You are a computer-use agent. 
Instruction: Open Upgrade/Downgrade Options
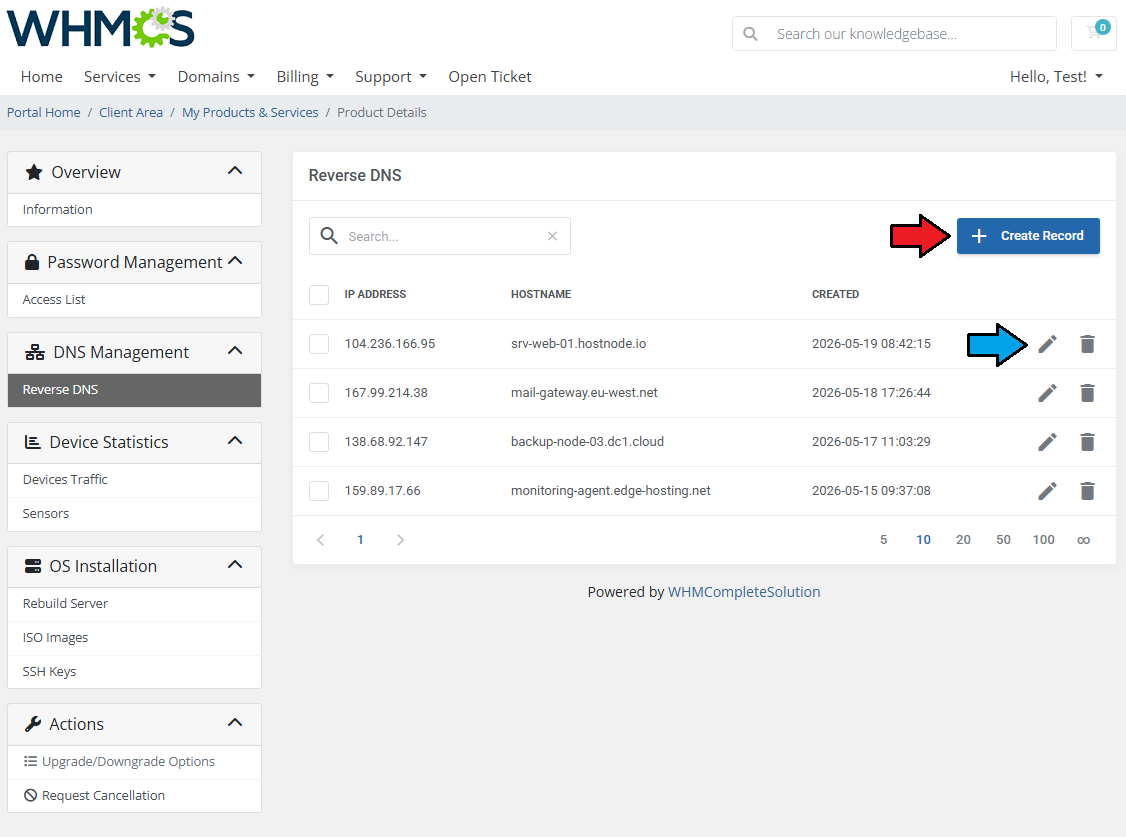(134, 762)
